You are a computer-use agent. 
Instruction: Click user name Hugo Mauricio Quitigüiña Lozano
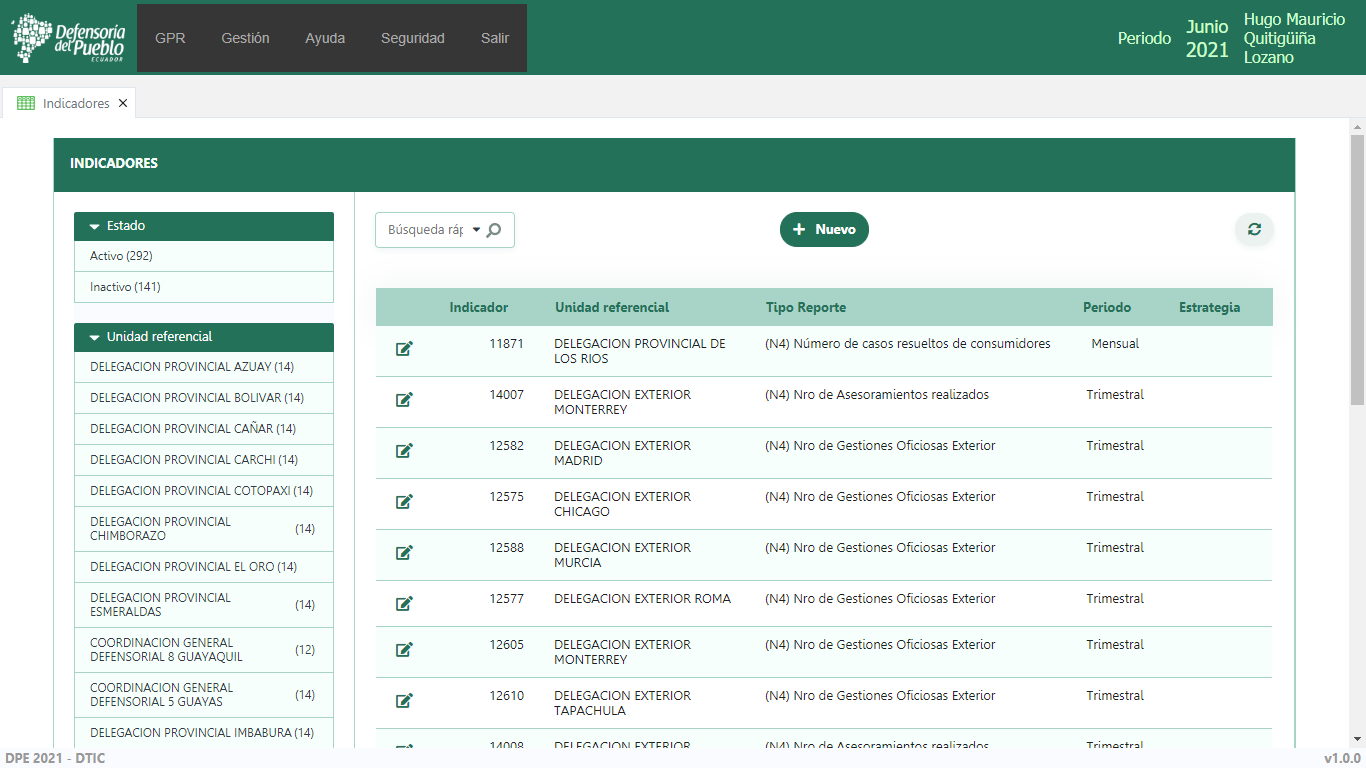pos(1294,38)
